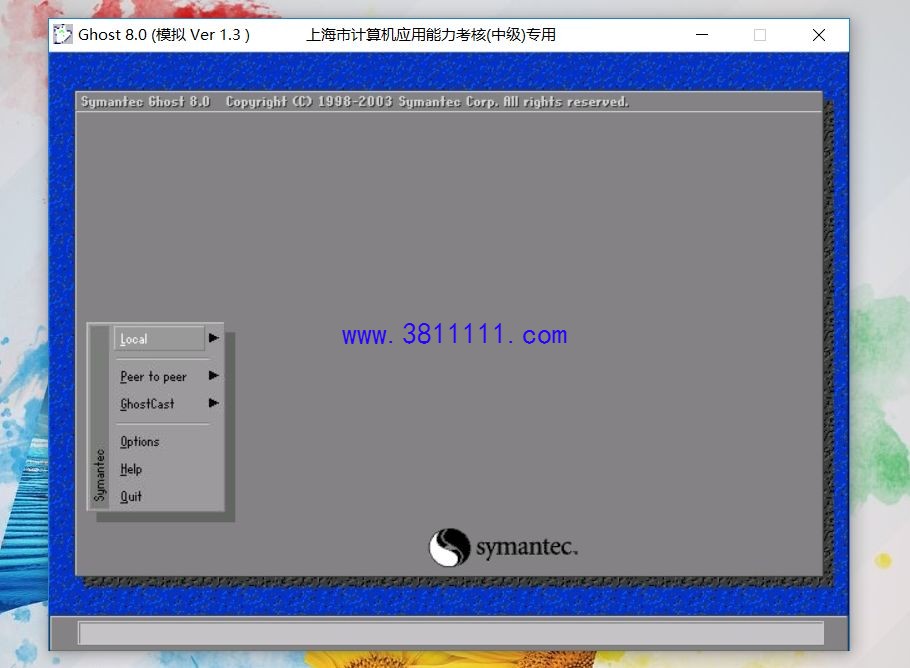Viewport: 910px width, 668px height.
Task: Close the Ghost 8.0 simulator window
Action: (819, 35)
